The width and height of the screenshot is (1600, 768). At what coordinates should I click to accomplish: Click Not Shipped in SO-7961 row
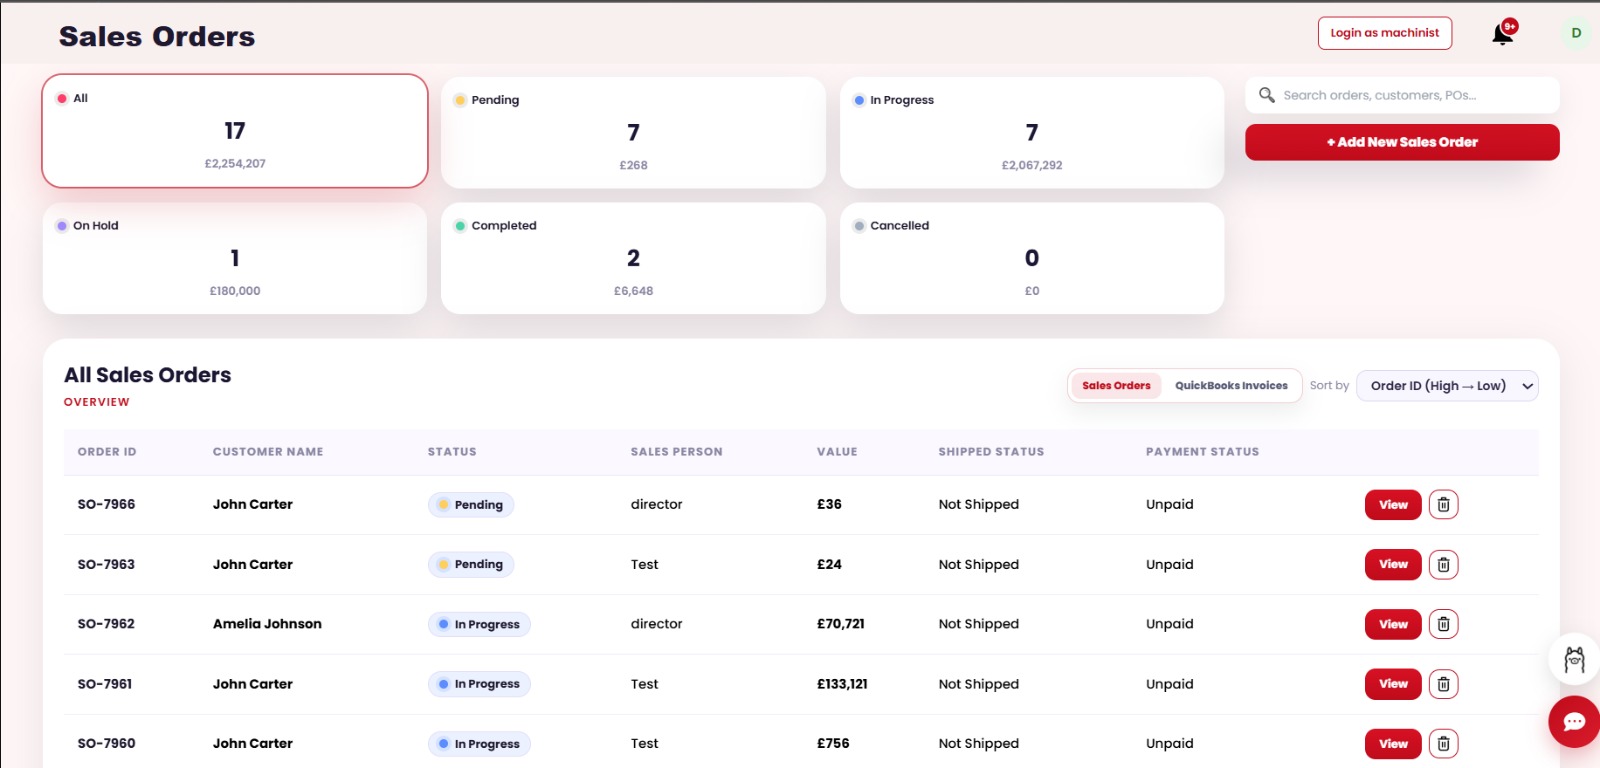coord(979,684)
